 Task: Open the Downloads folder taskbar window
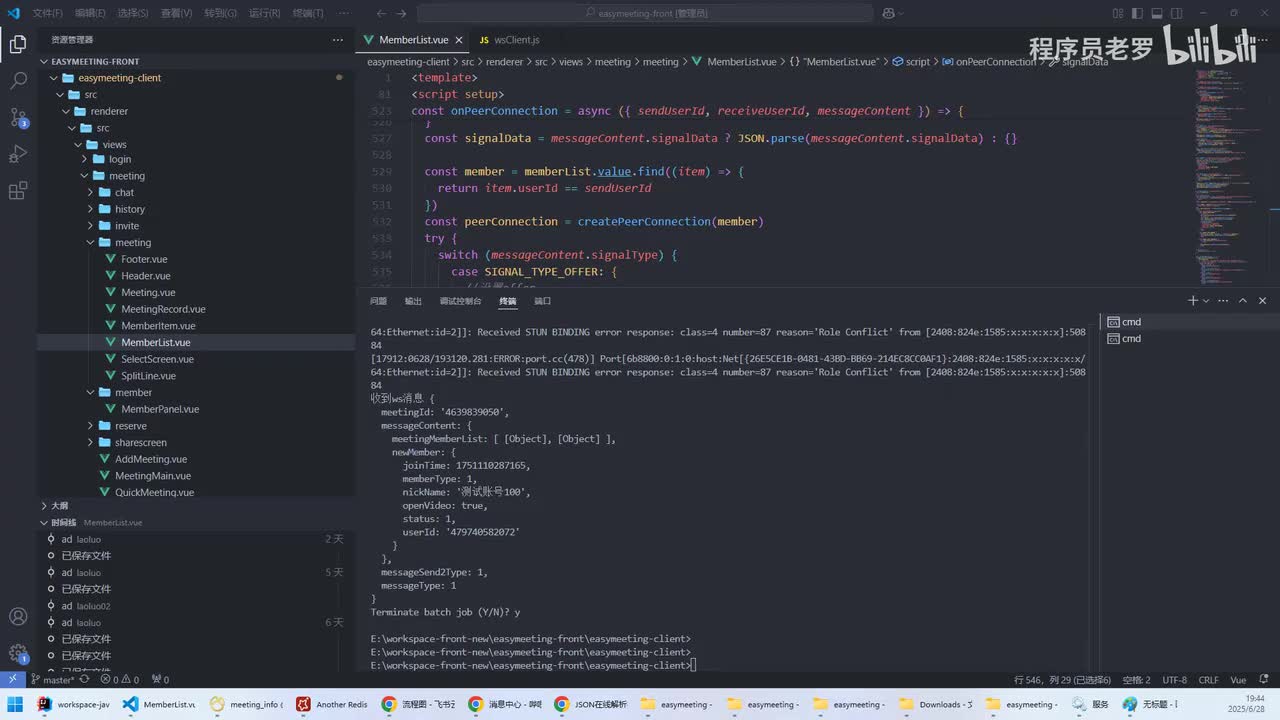[x=935, y=704]
